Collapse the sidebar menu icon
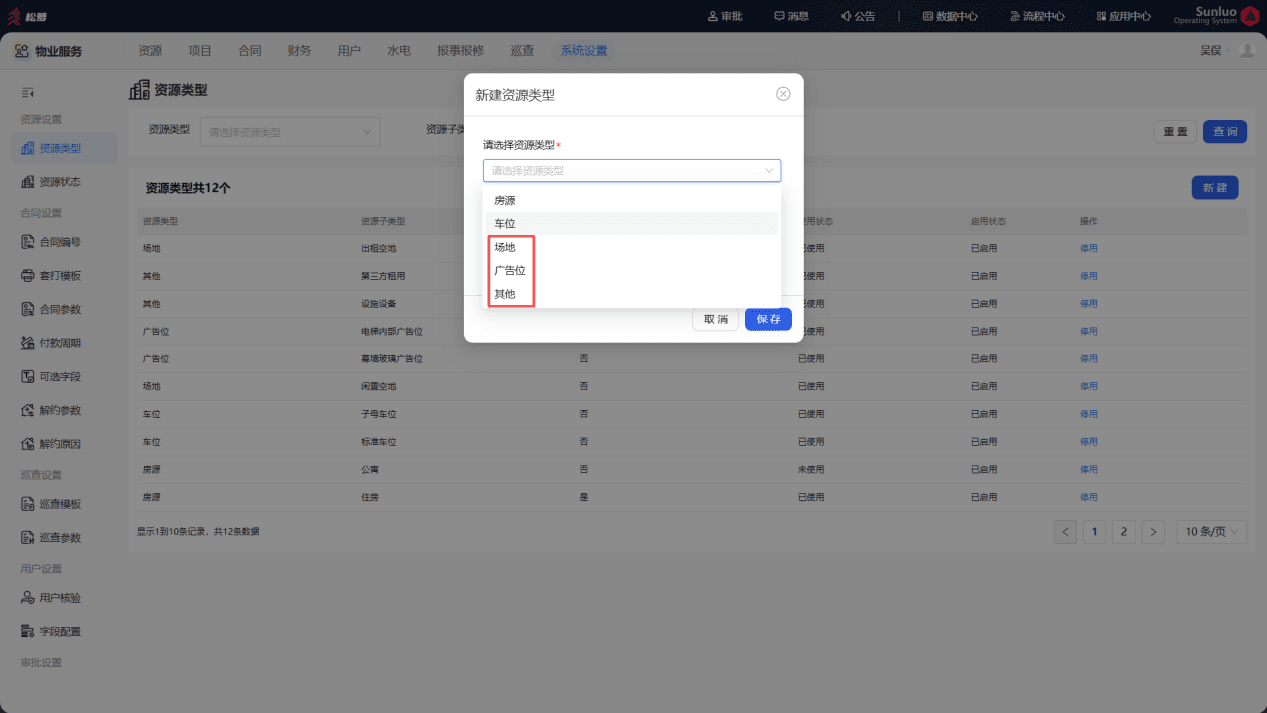1267x713 pixels. tap(28, 92)
